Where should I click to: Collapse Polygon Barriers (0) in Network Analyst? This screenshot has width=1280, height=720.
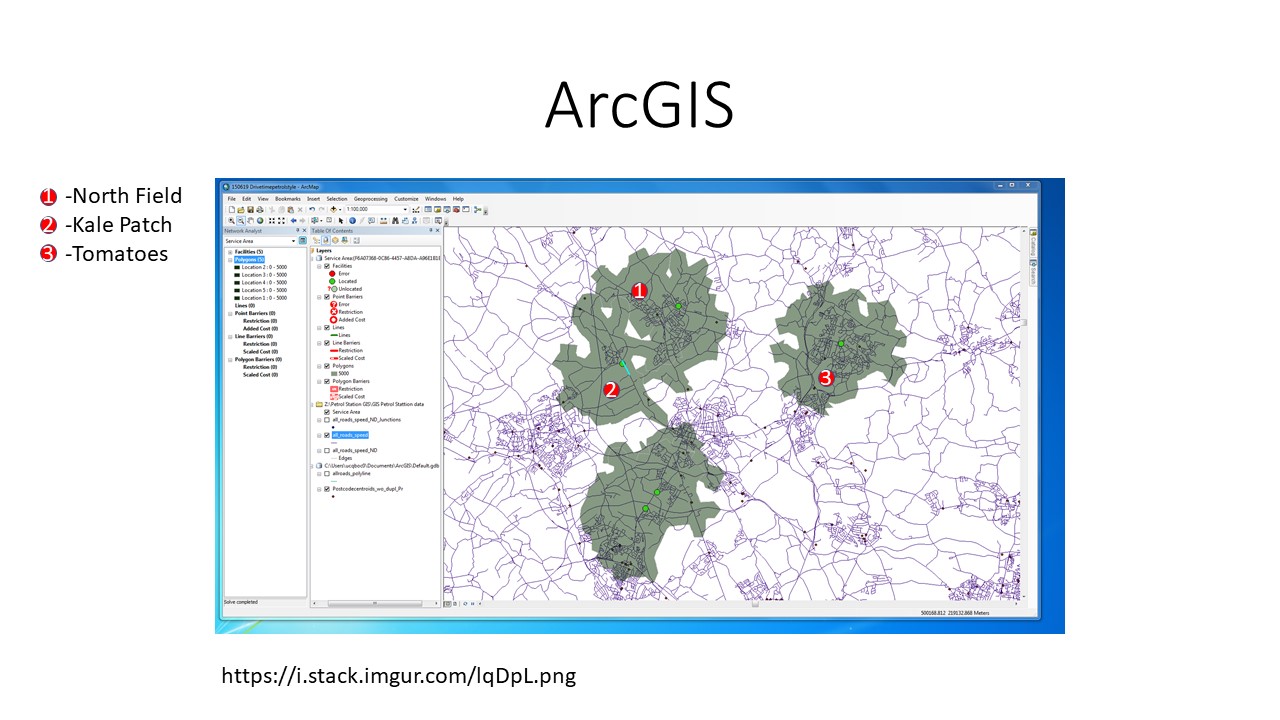(230, 359)
